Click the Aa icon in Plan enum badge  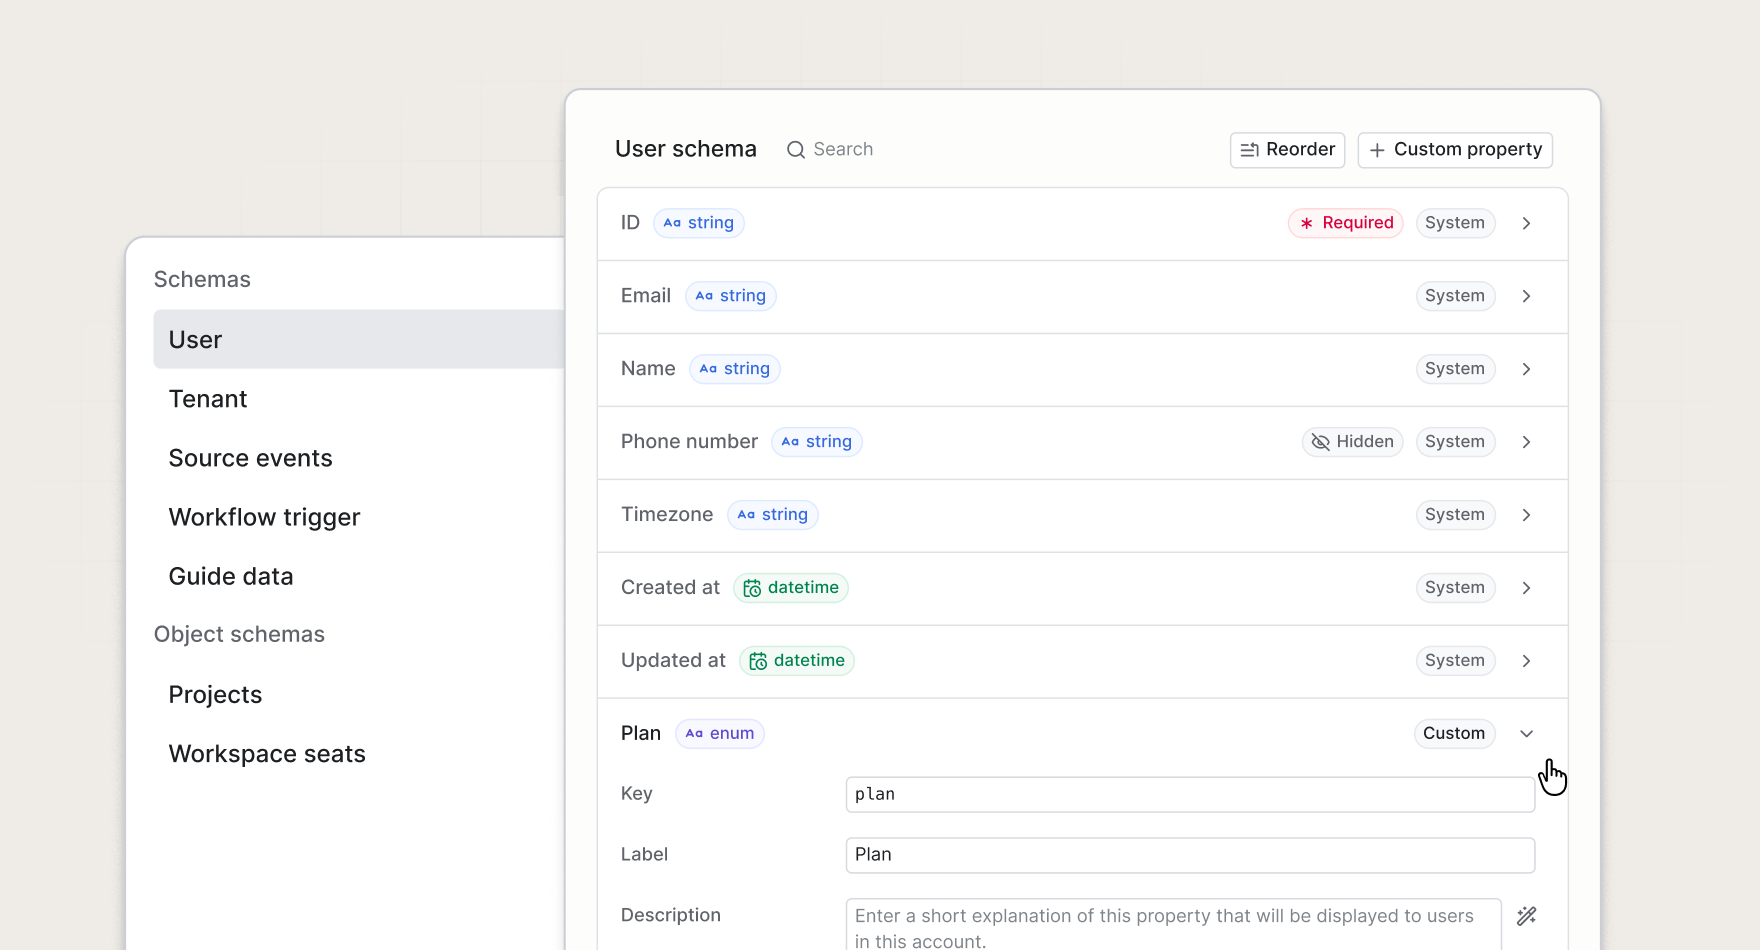pyautogui.click(x=694, y=734)
